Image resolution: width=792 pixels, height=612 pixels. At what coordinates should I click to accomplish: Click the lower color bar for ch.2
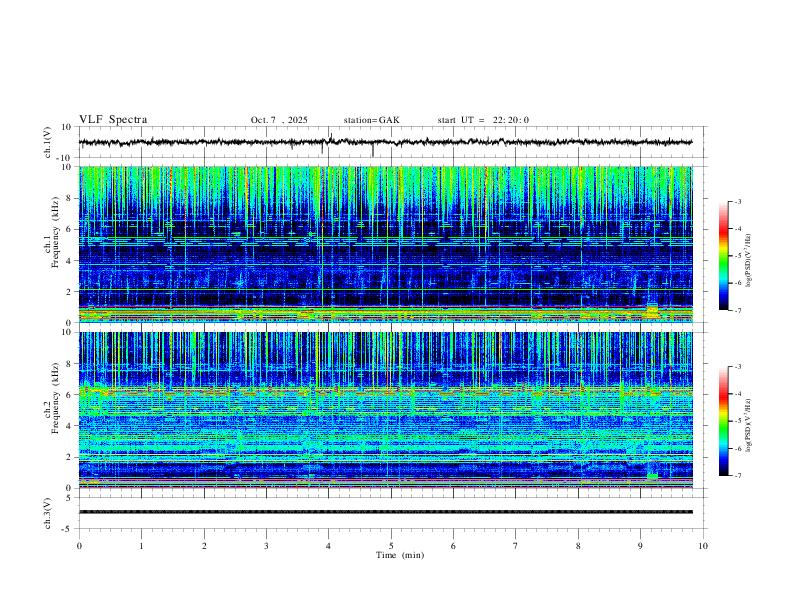(x=723, y=421)
